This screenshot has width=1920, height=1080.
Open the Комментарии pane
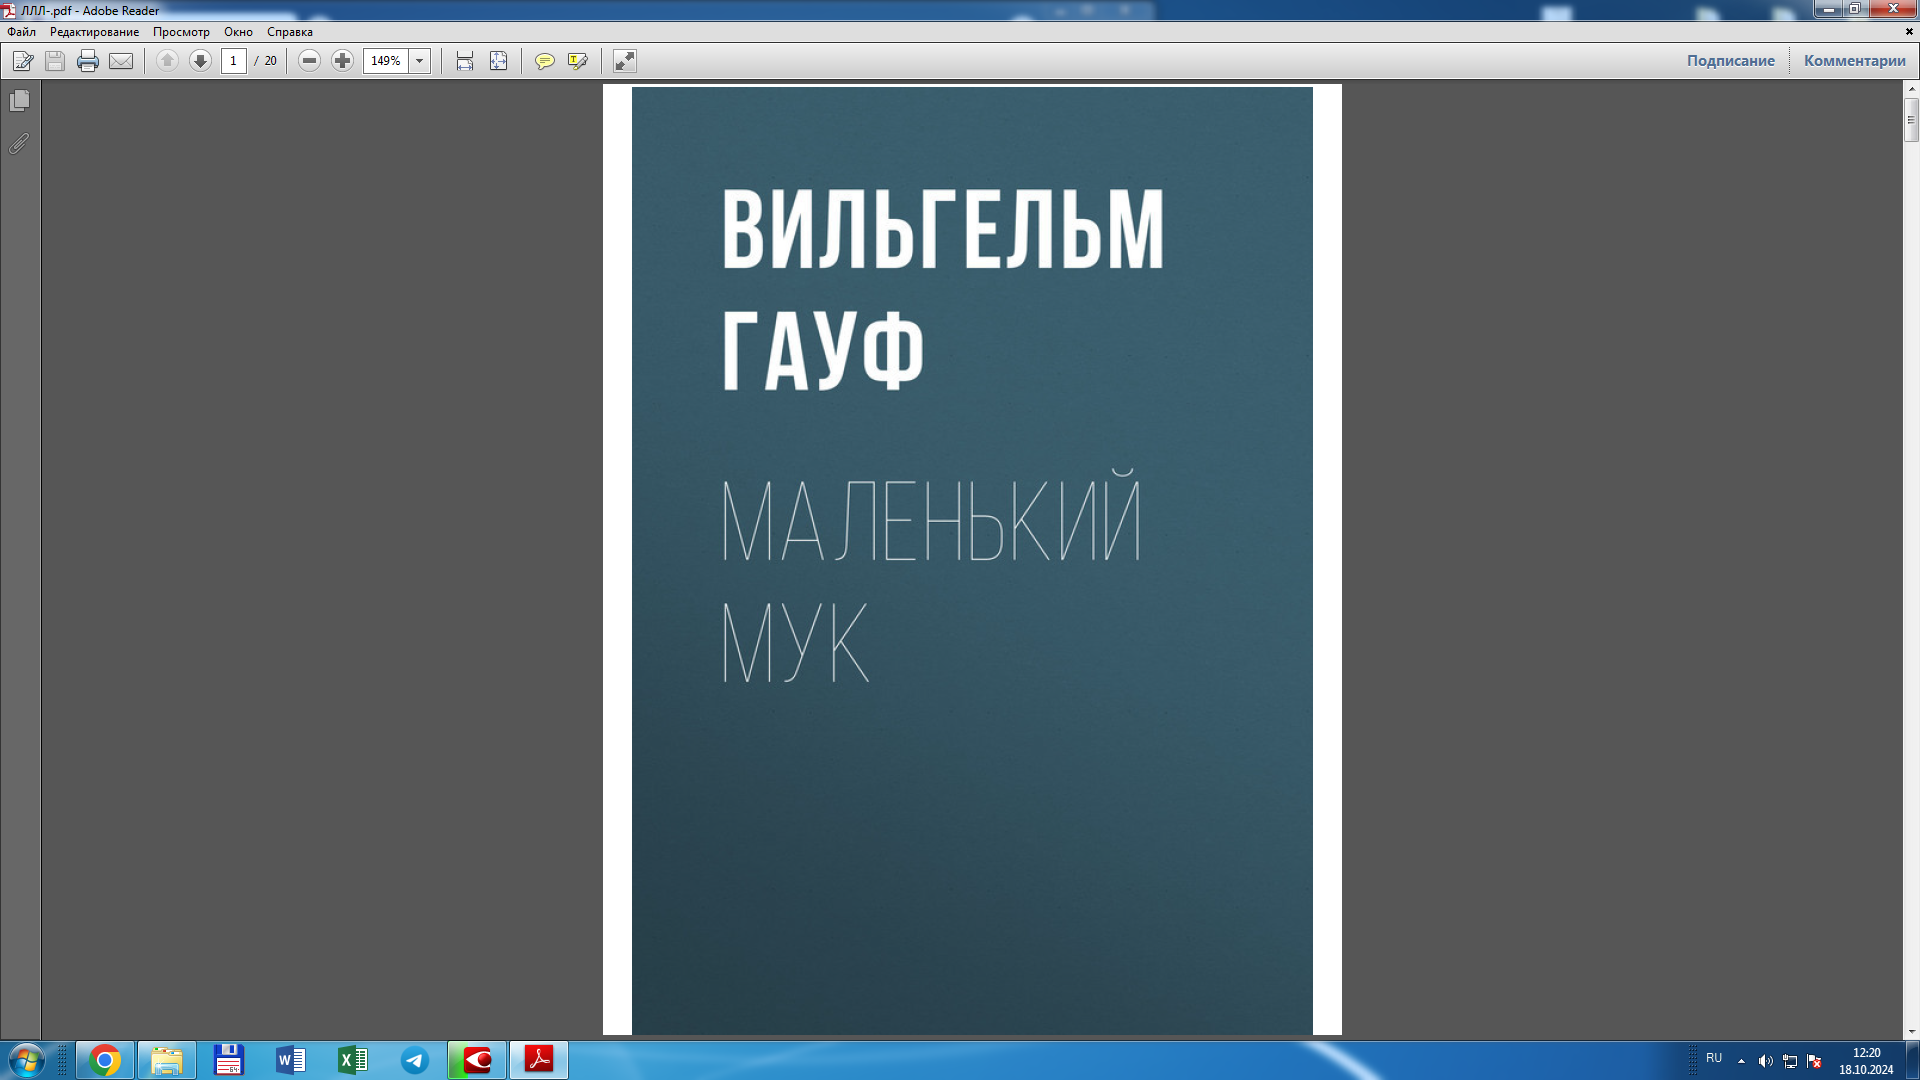pyautogui.click(x=1855, y=60)
